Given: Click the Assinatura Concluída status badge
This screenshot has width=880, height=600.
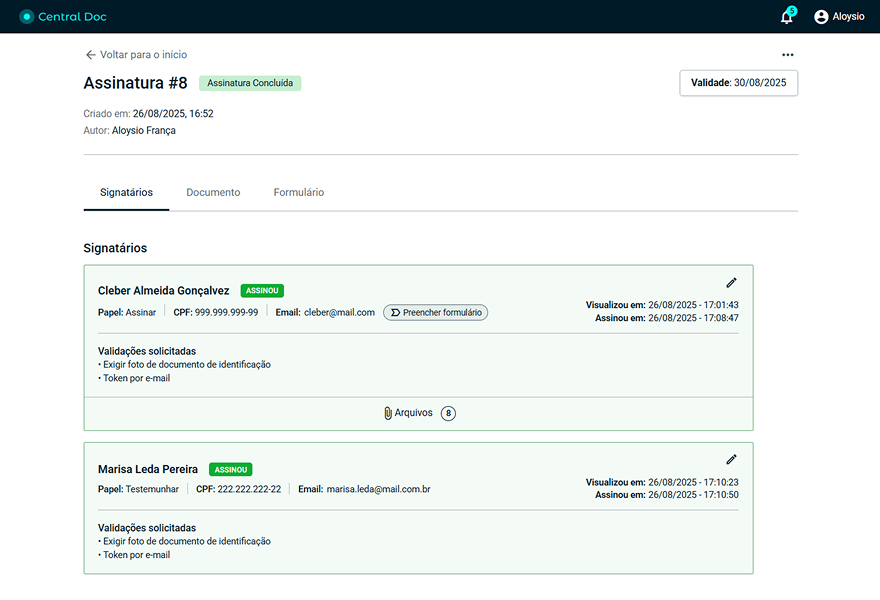Looking at the screenshot, I should click(250, 83).
